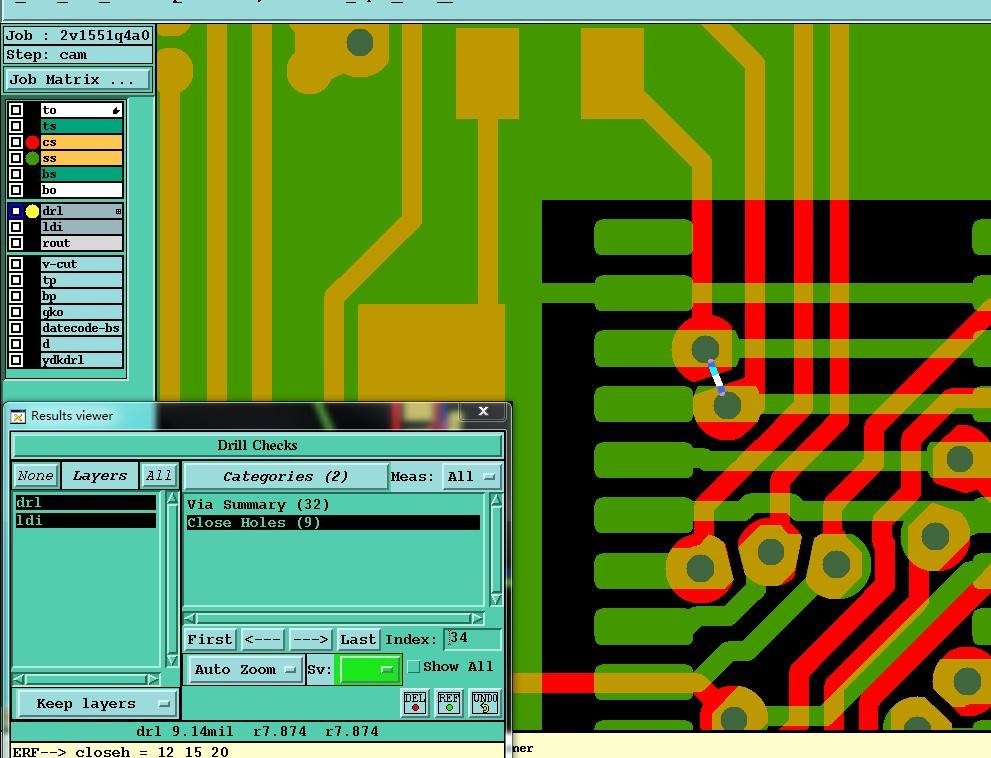Go to the First result
Image resolution: width=991 pixels, height=758 pixels.
point(210,639)
